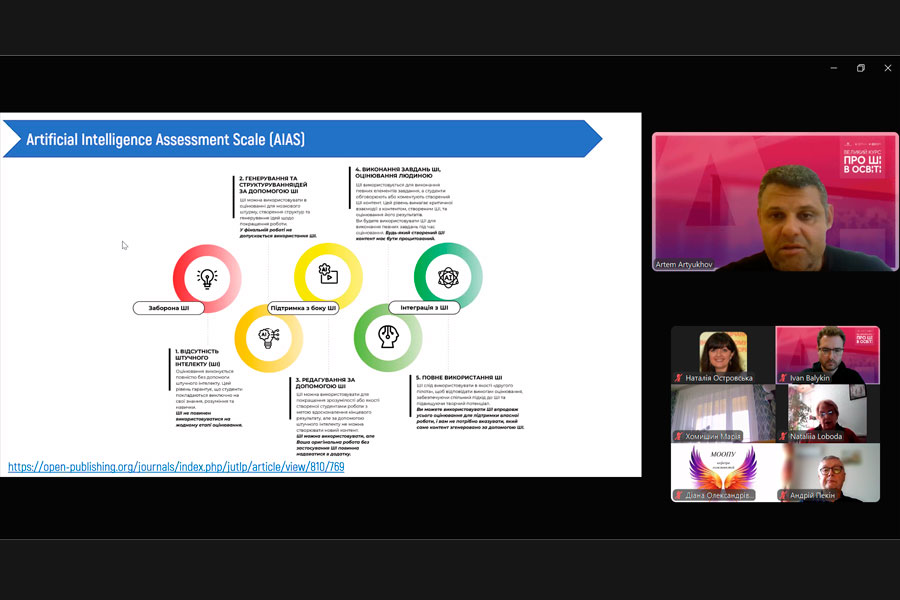
Task: Select Хомишин Марія's video tile
Action: pyautogui.click(x=723, y=413)
